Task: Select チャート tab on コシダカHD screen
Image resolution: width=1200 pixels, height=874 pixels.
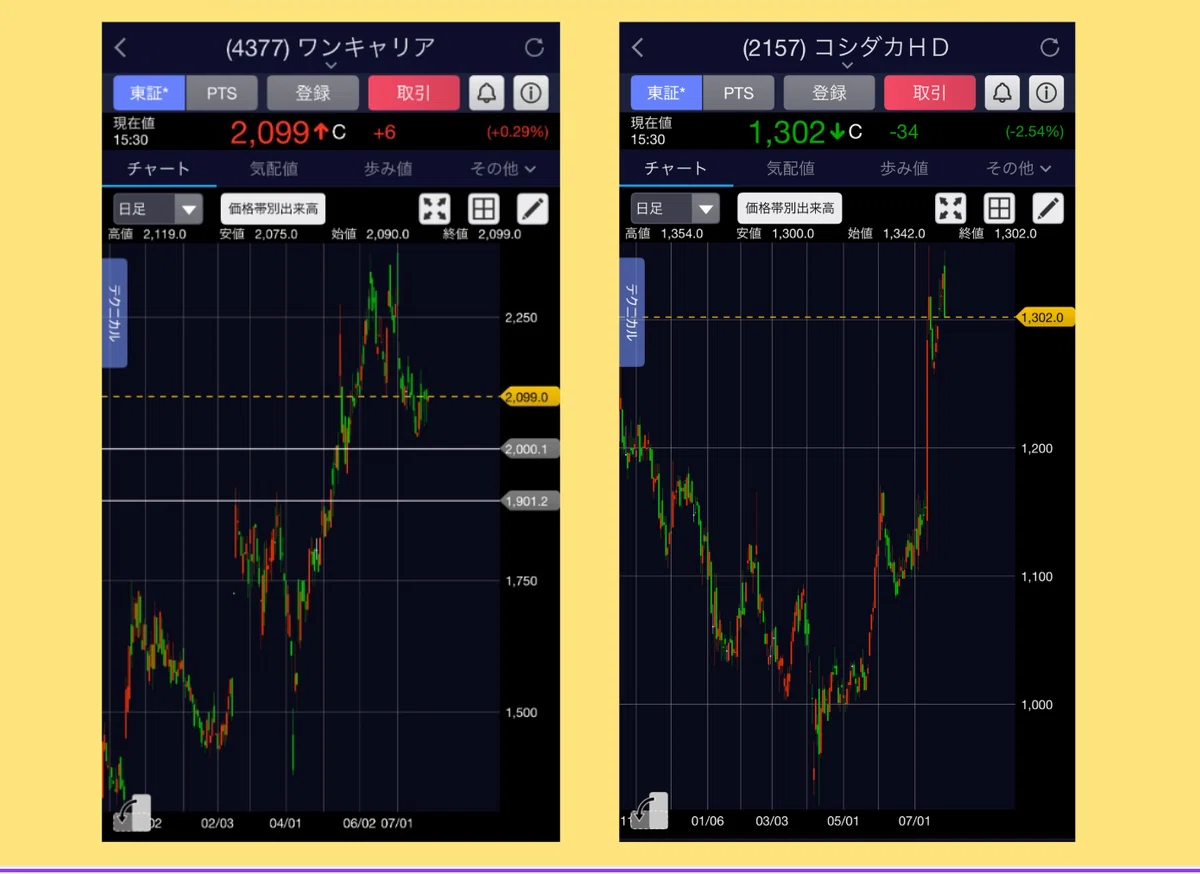Action: [x=676, y=169]
